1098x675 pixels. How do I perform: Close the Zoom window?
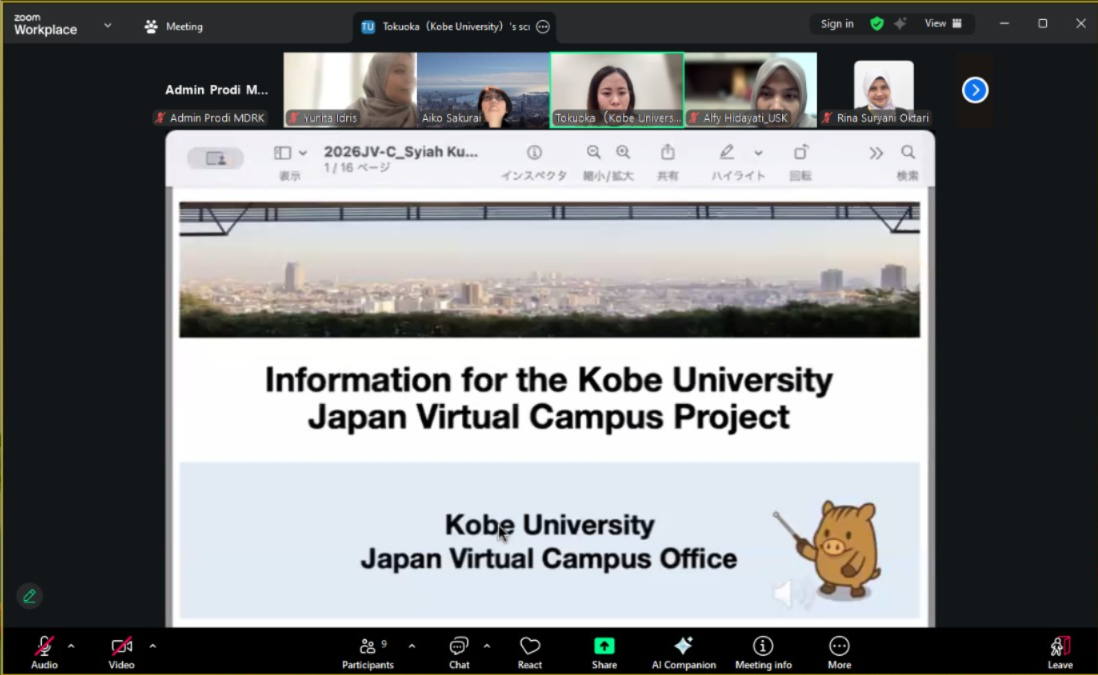1080,24
